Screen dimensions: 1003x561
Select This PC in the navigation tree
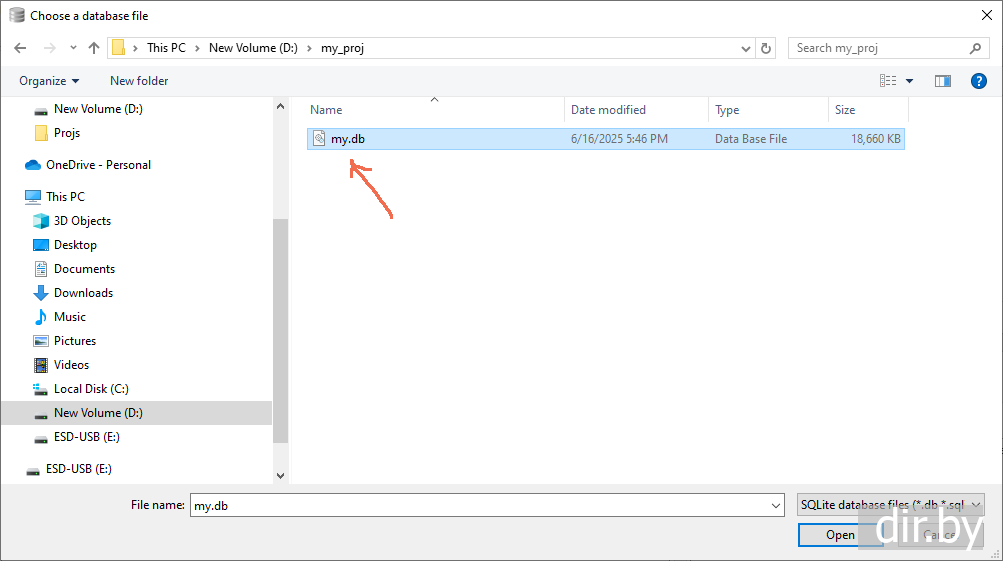pos(65,196)
